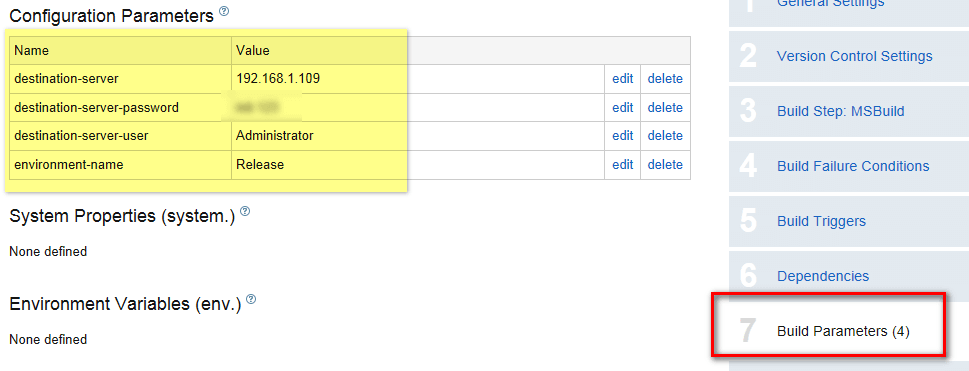The width and height of the screenshot is (969, 371).
Task: Edit the destination-server-user parameter
Action: click(x=623, y=135)
